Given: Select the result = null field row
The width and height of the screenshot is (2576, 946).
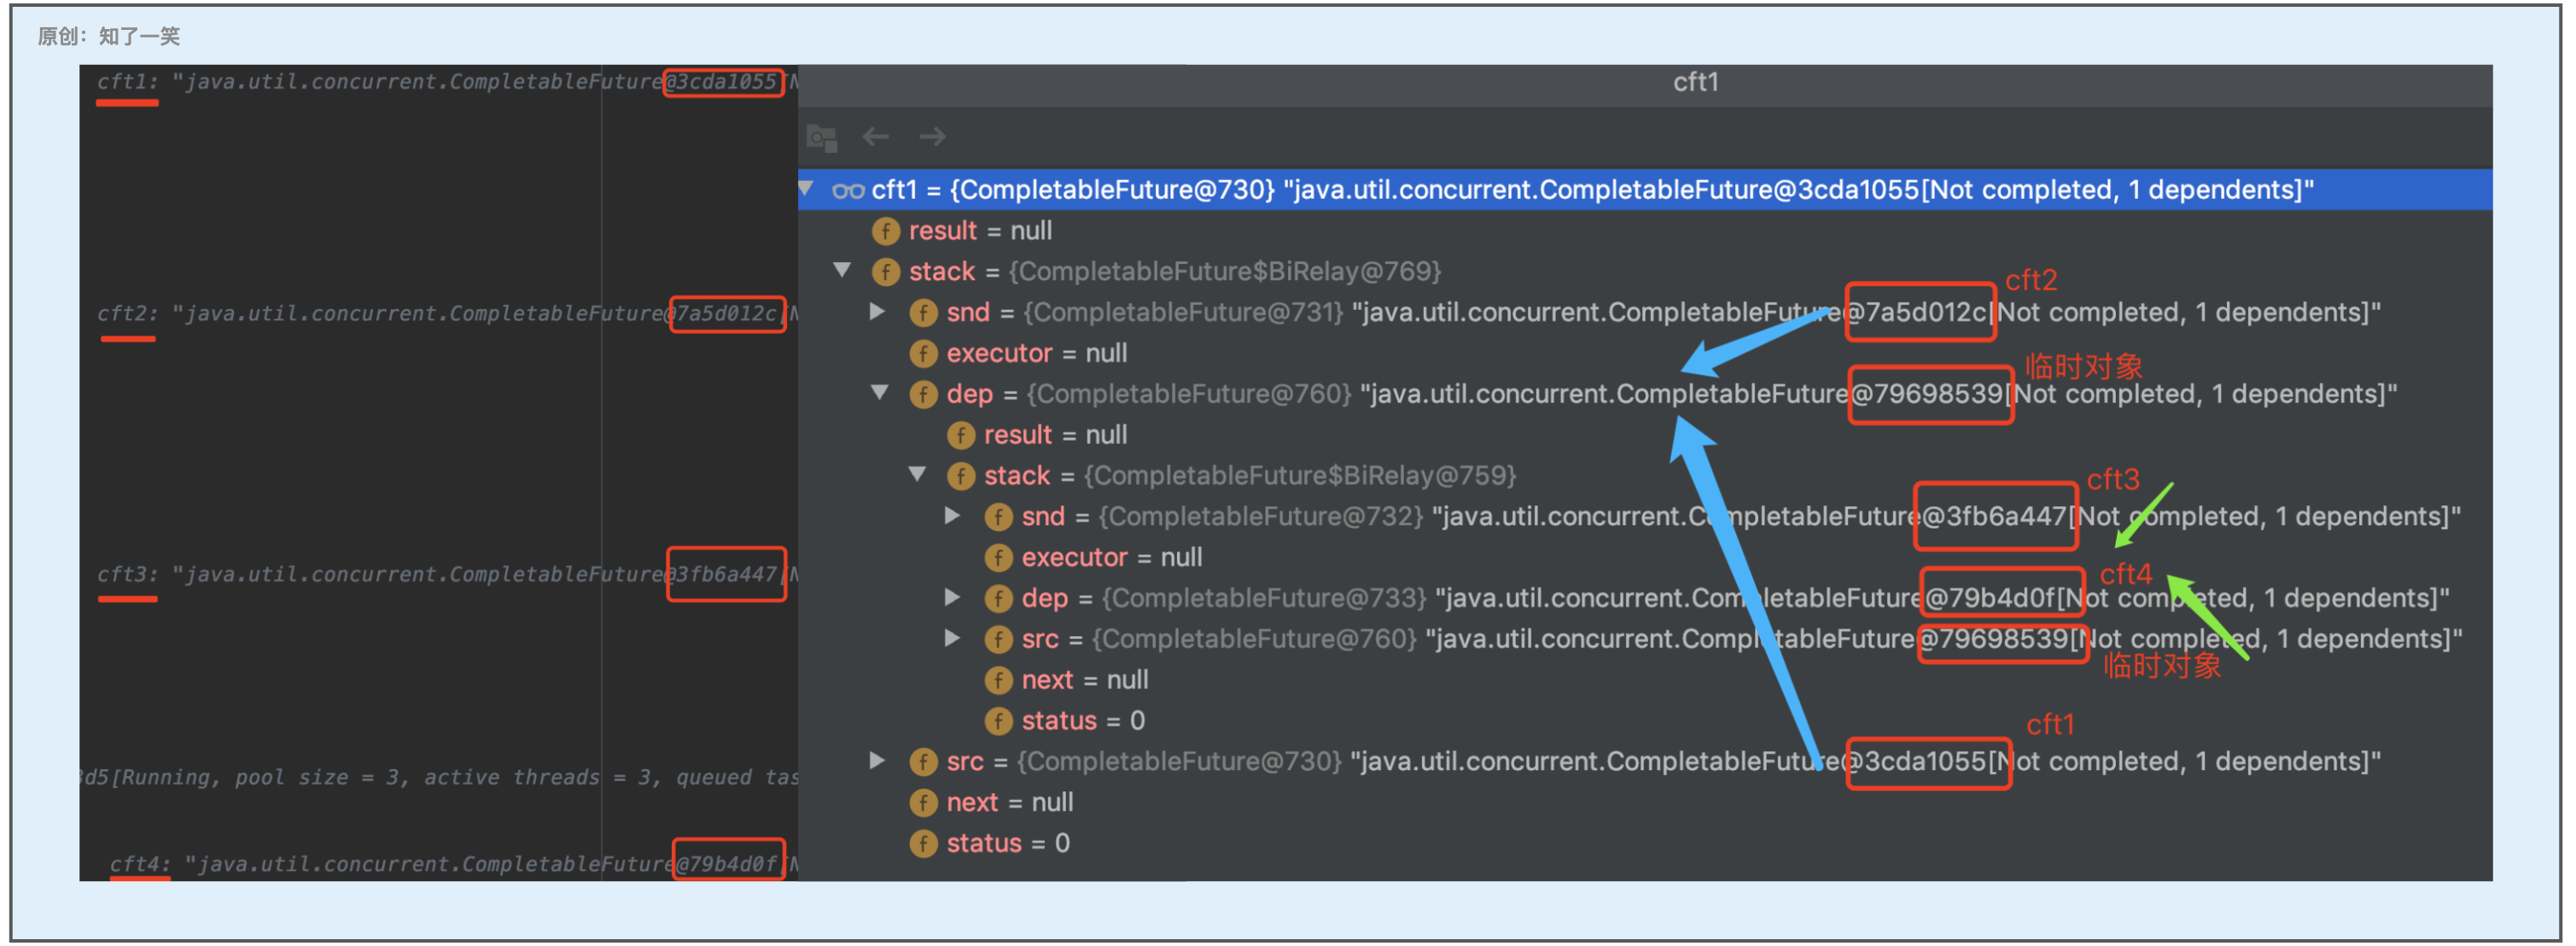Looking at the screenshot, I should (980, 231).
